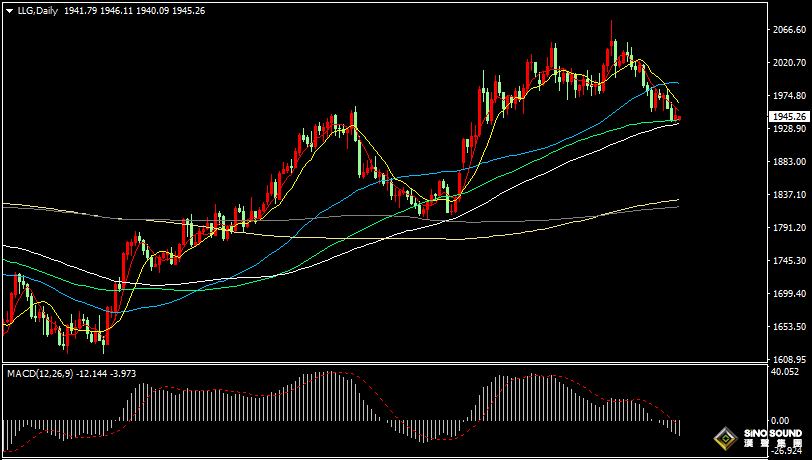Image resolution: width=812 pixels, height=460 pixels.
Task: Select the 1699.40 price axis label
Action: [x=789, y=294]
